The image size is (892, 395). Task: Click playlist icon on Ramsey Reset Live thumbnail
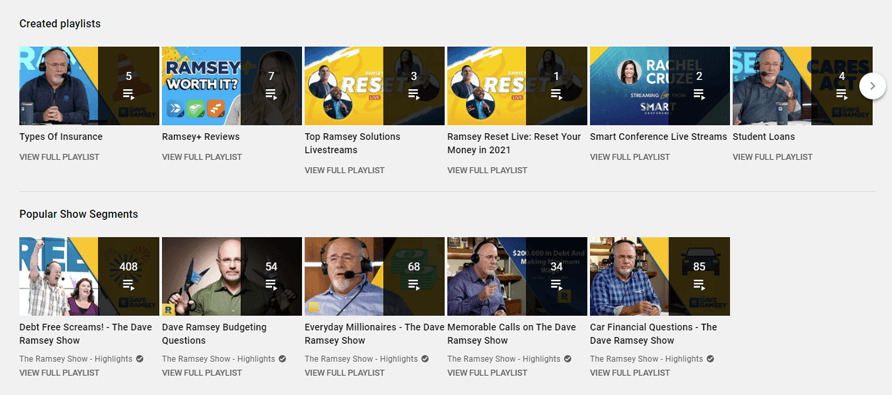pyautogui.click(x=556, y=93)
